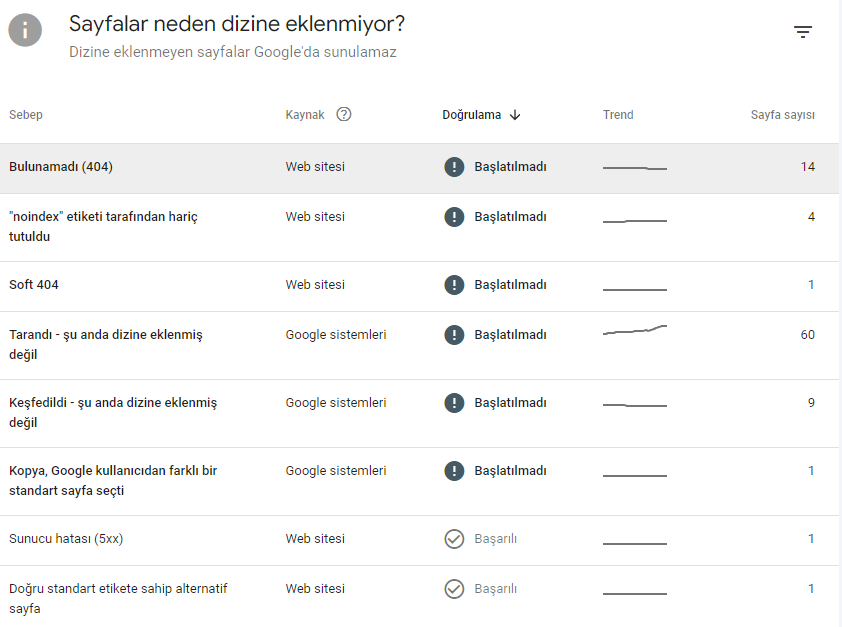Click the success checkmark icon on Sunucu hatası row
This screenshot has width=842, height=627.
point(455,538)
